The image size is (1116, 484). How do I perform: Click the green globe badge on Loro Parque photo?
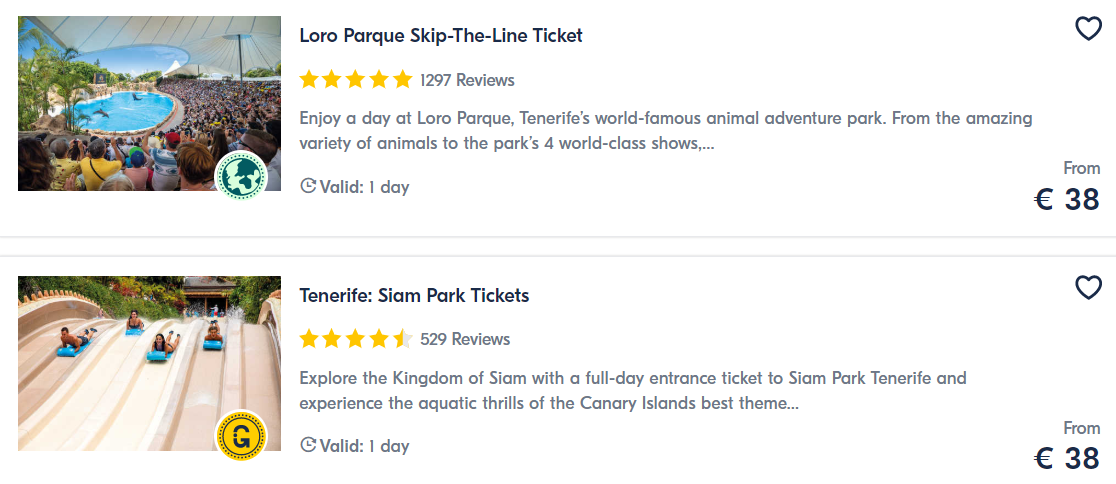tap(241, 176)
